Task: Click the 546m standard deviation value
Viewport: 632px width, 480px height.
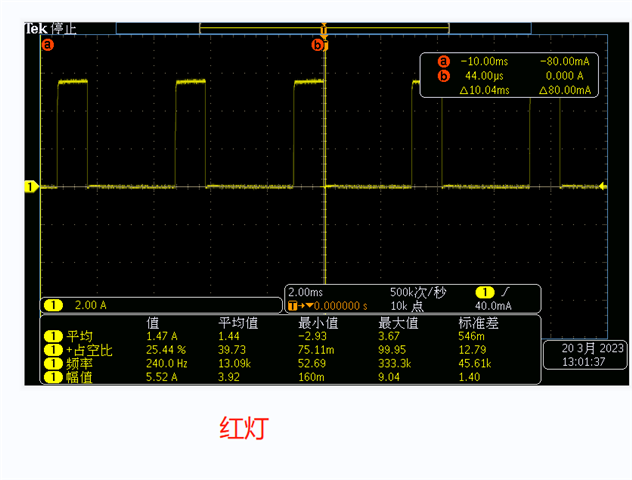Action: (x=472, y=336)
